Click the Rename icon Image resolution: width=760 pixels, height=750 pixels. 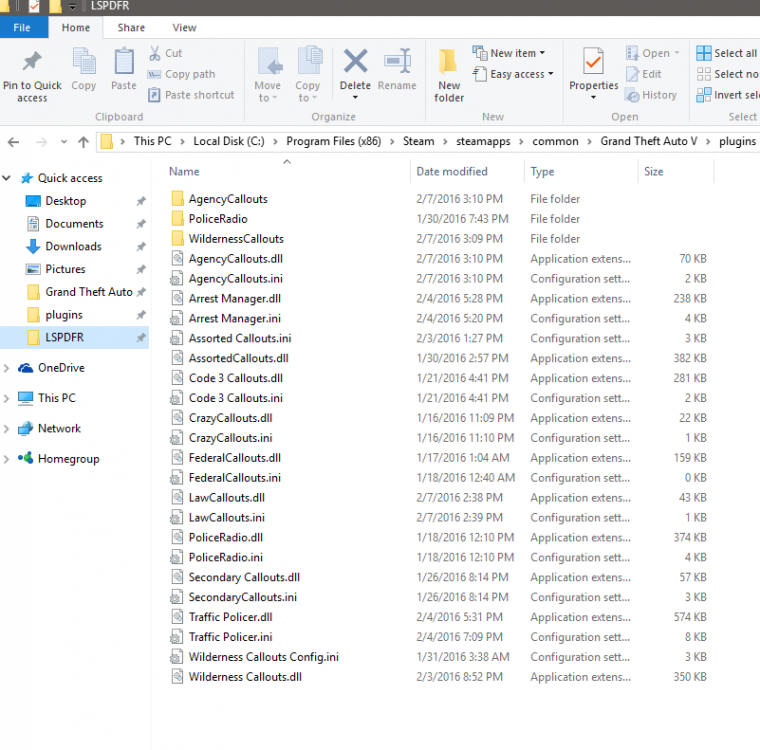(397, 61)
